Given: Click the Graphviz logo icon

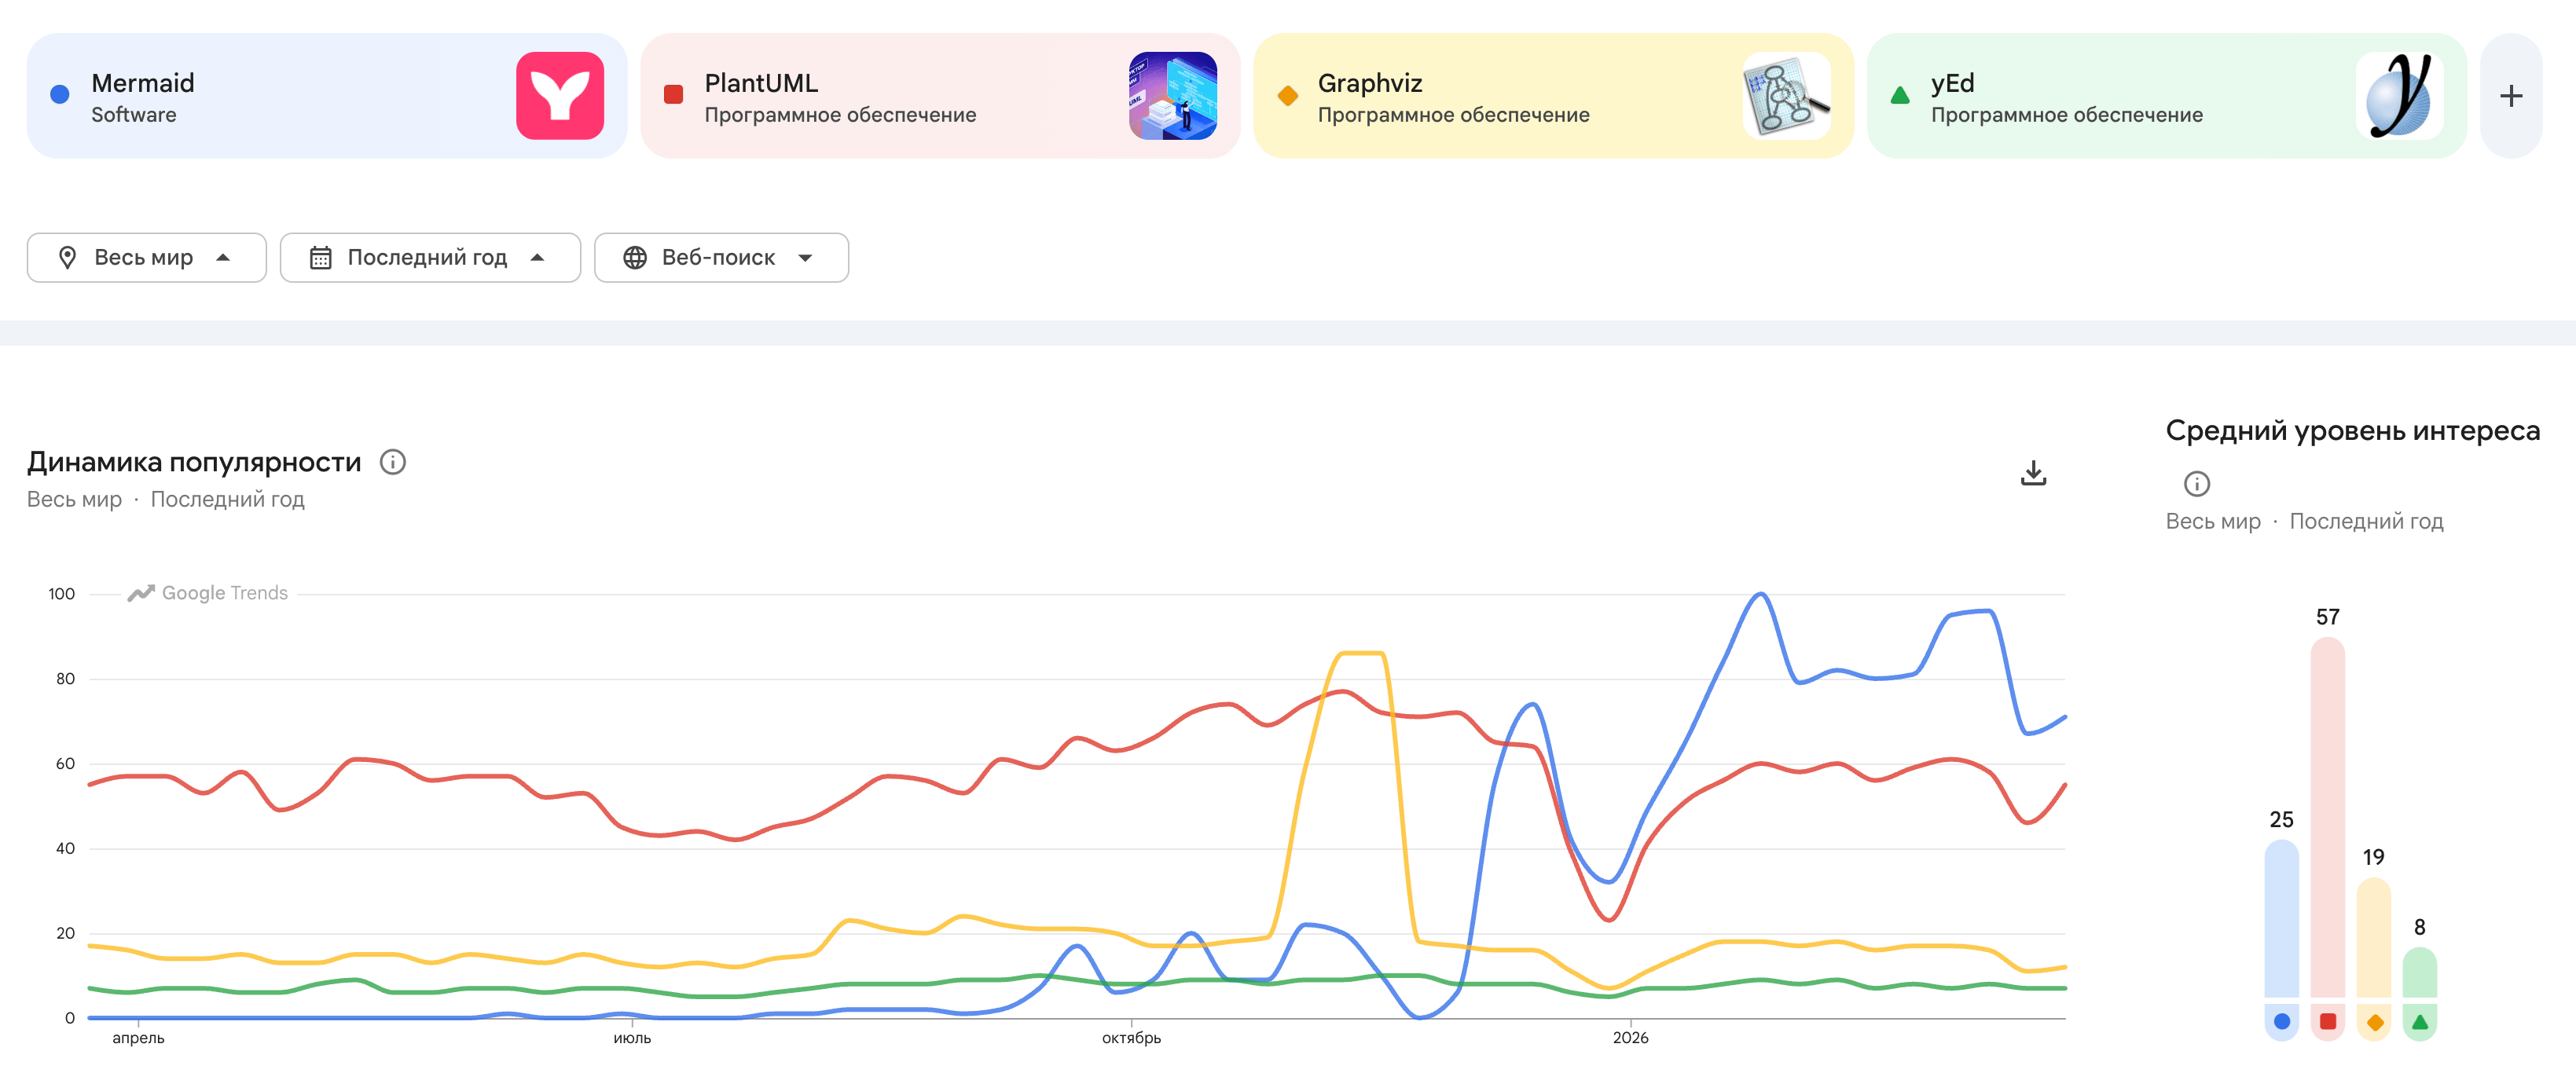Looking at the screenshot, I should (x=1786, y=96).
